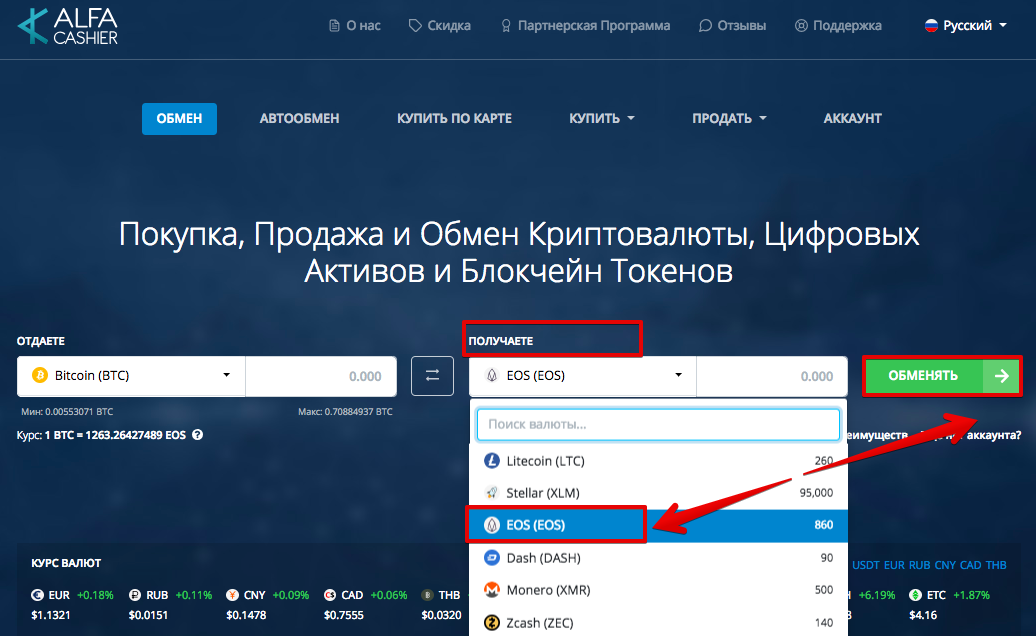This screenshot has width=1036, height=636.
Task: Switch rates to EUR filter
Action: point(894,565)
